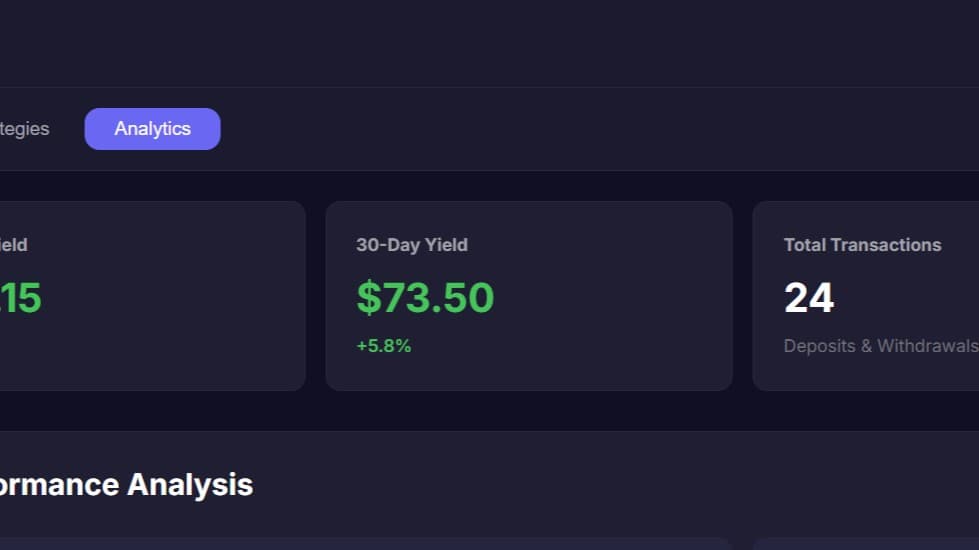Select the $73.50 yield amount
This screenshot has height=550, width=979.
pos(425,298)
